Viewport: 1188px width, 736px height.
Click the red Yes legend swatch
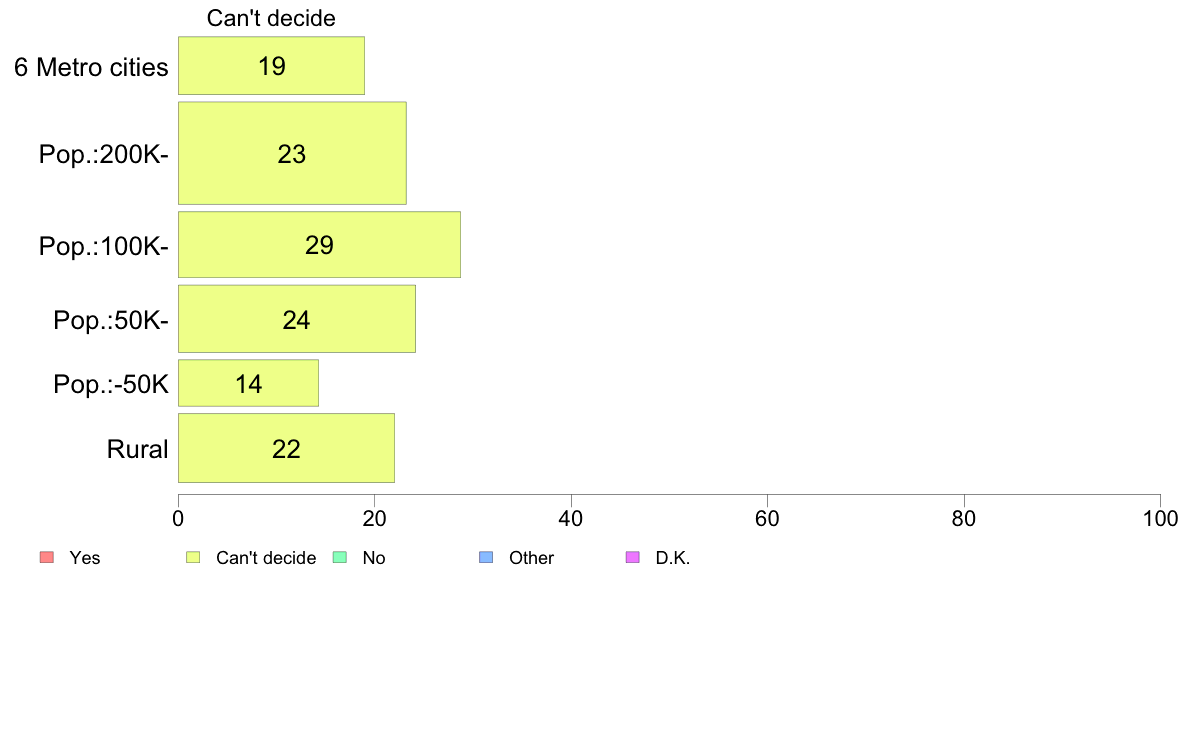coord(46,557)
